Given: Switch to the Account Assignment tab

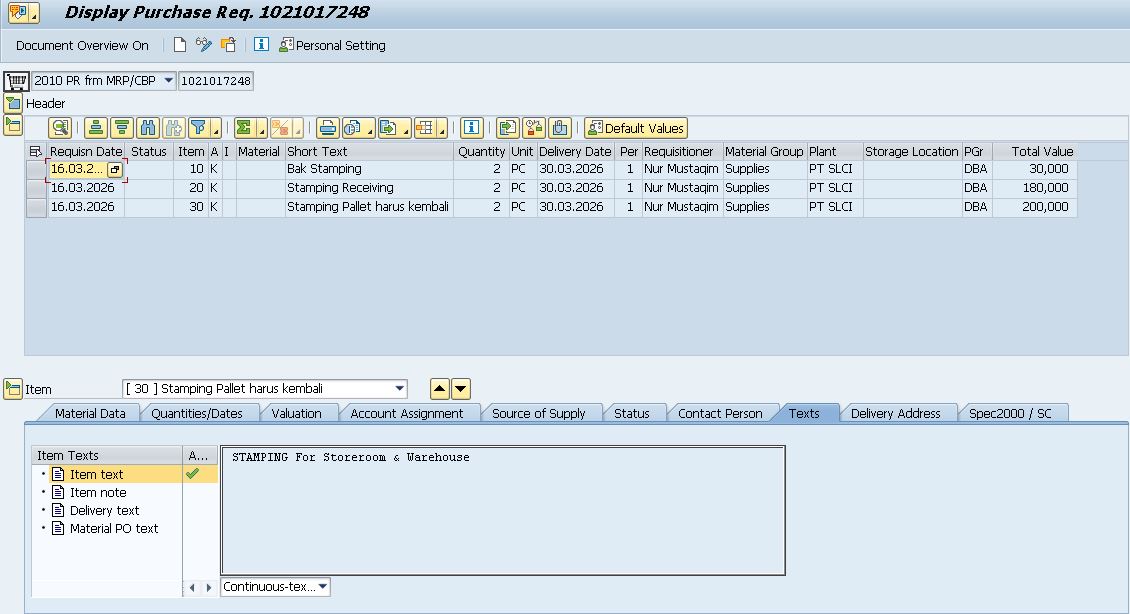Looking at the screenshot, I should (407, 413).
